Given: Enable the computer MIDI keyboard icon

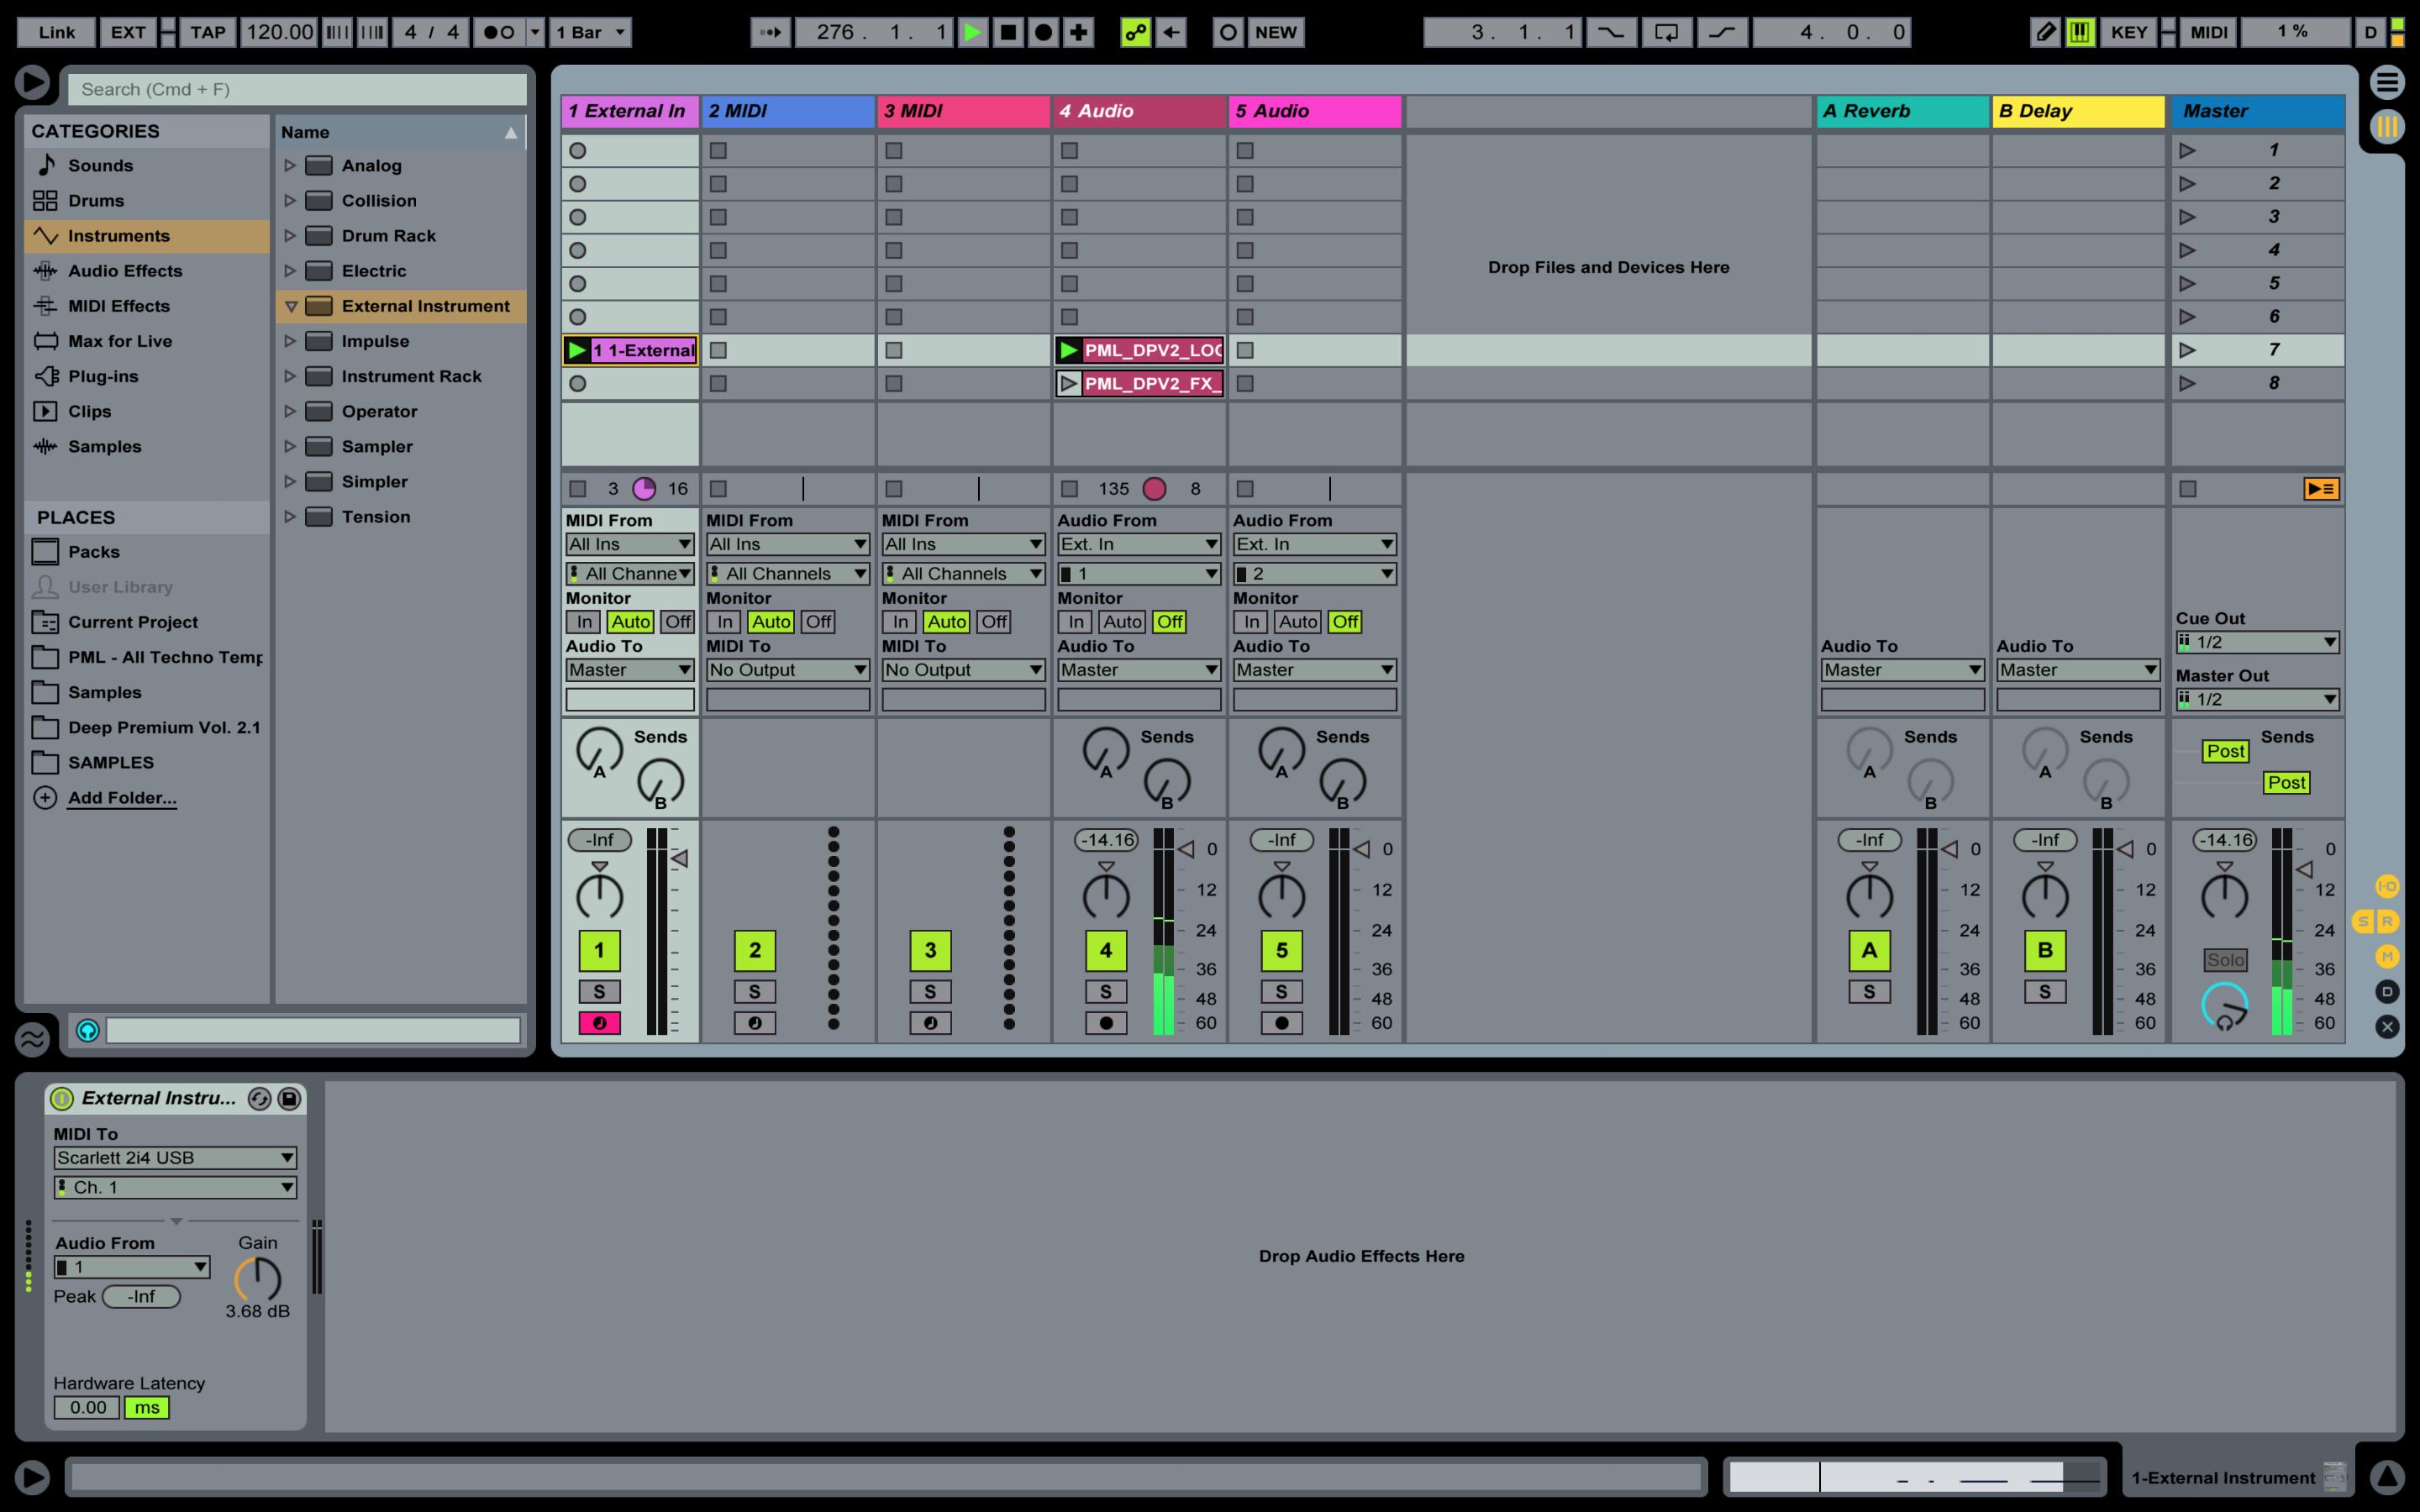Looking at the screenshot, I should click(x=2080, y=31).
